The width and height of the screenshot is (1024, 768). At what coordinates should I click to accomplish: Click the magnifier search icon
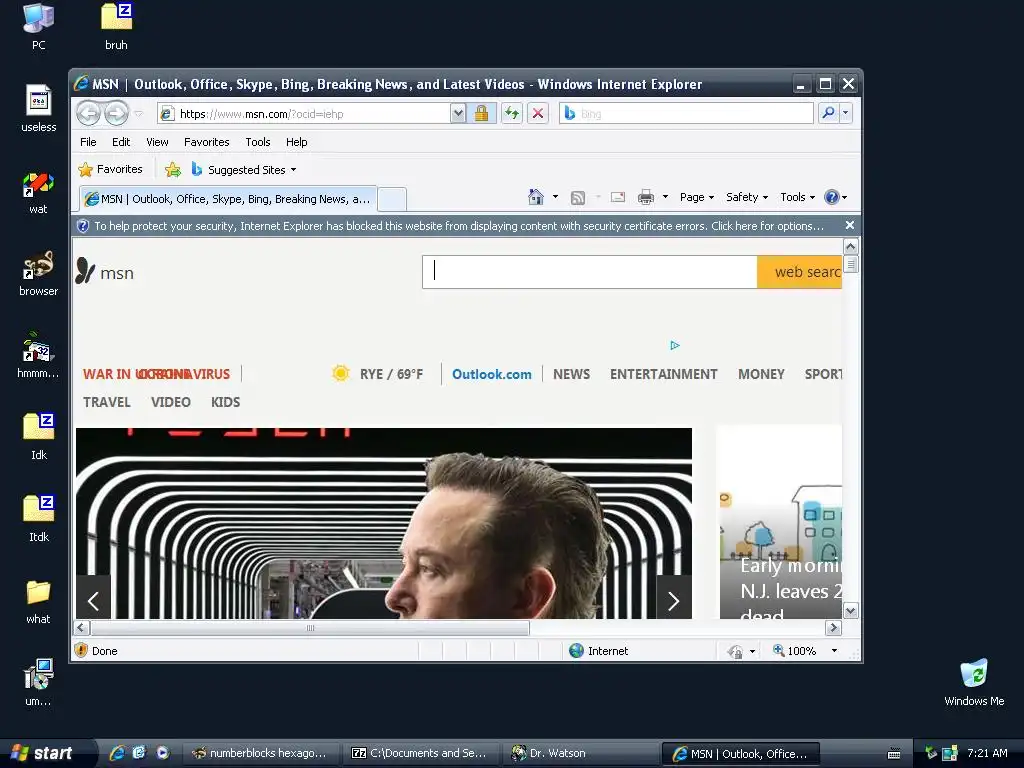point(828,113)
